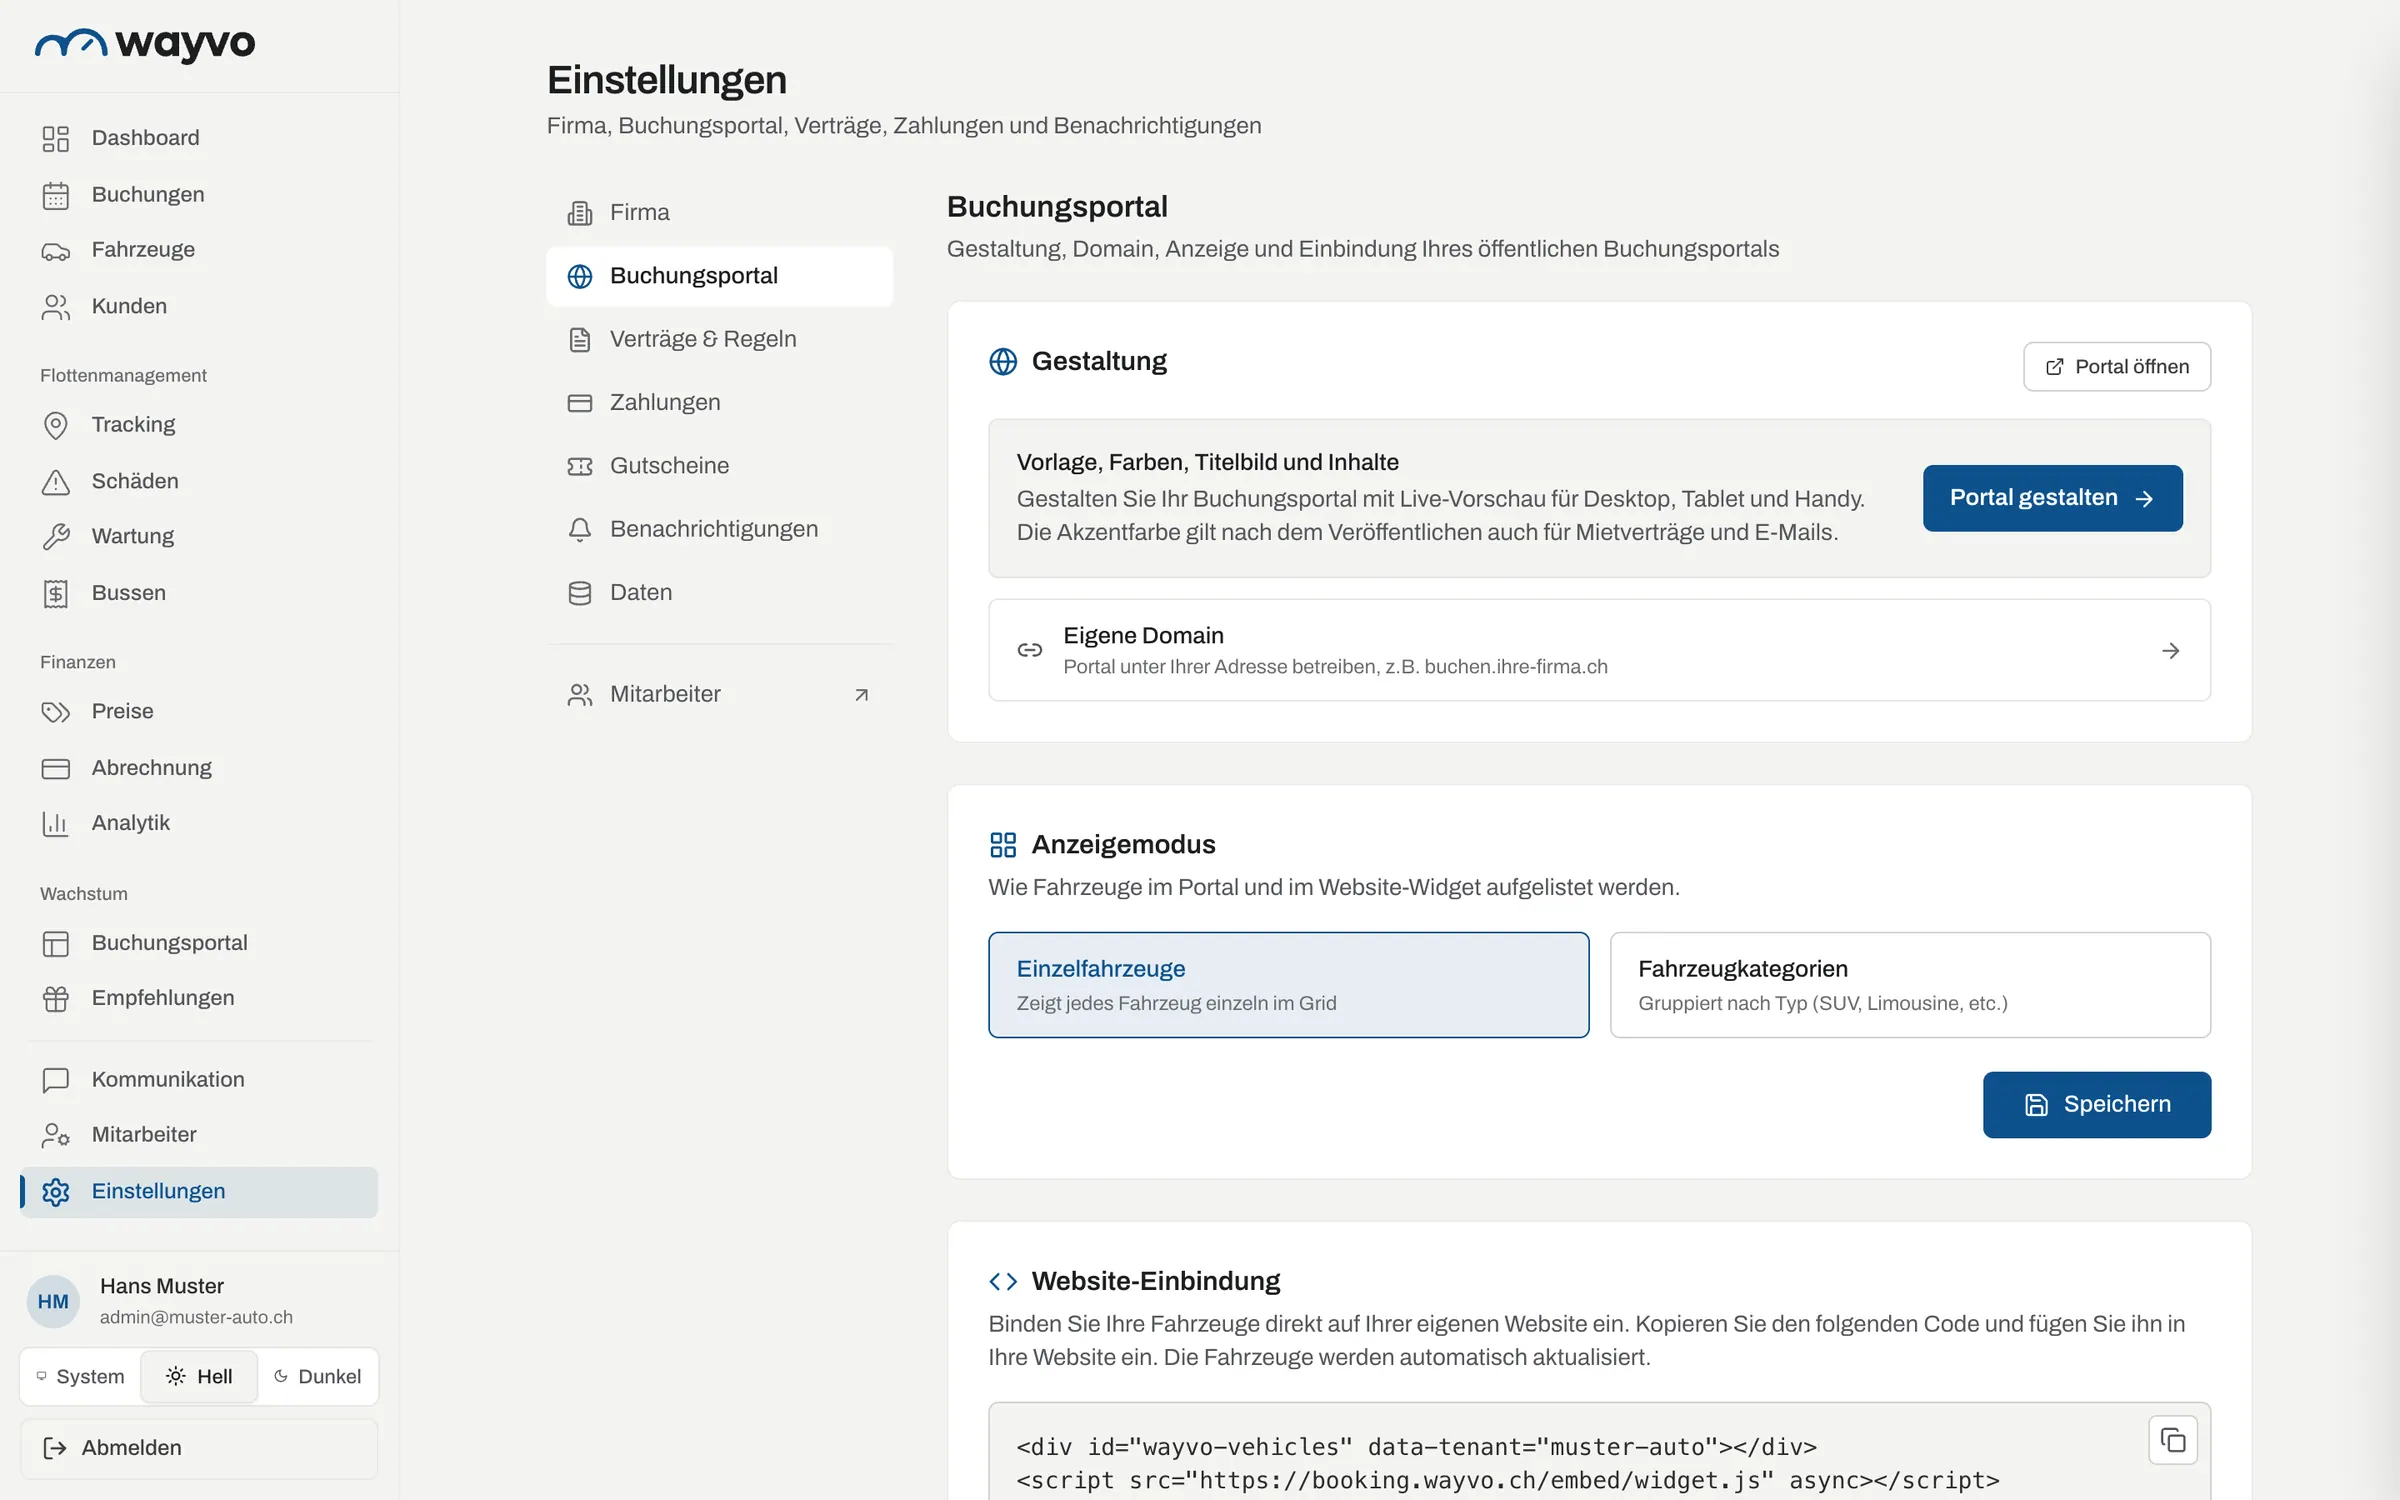Open Bussen in the sidebar
The width and height of the screenshot is (2400, 1500).
click(x=199, y=593)
